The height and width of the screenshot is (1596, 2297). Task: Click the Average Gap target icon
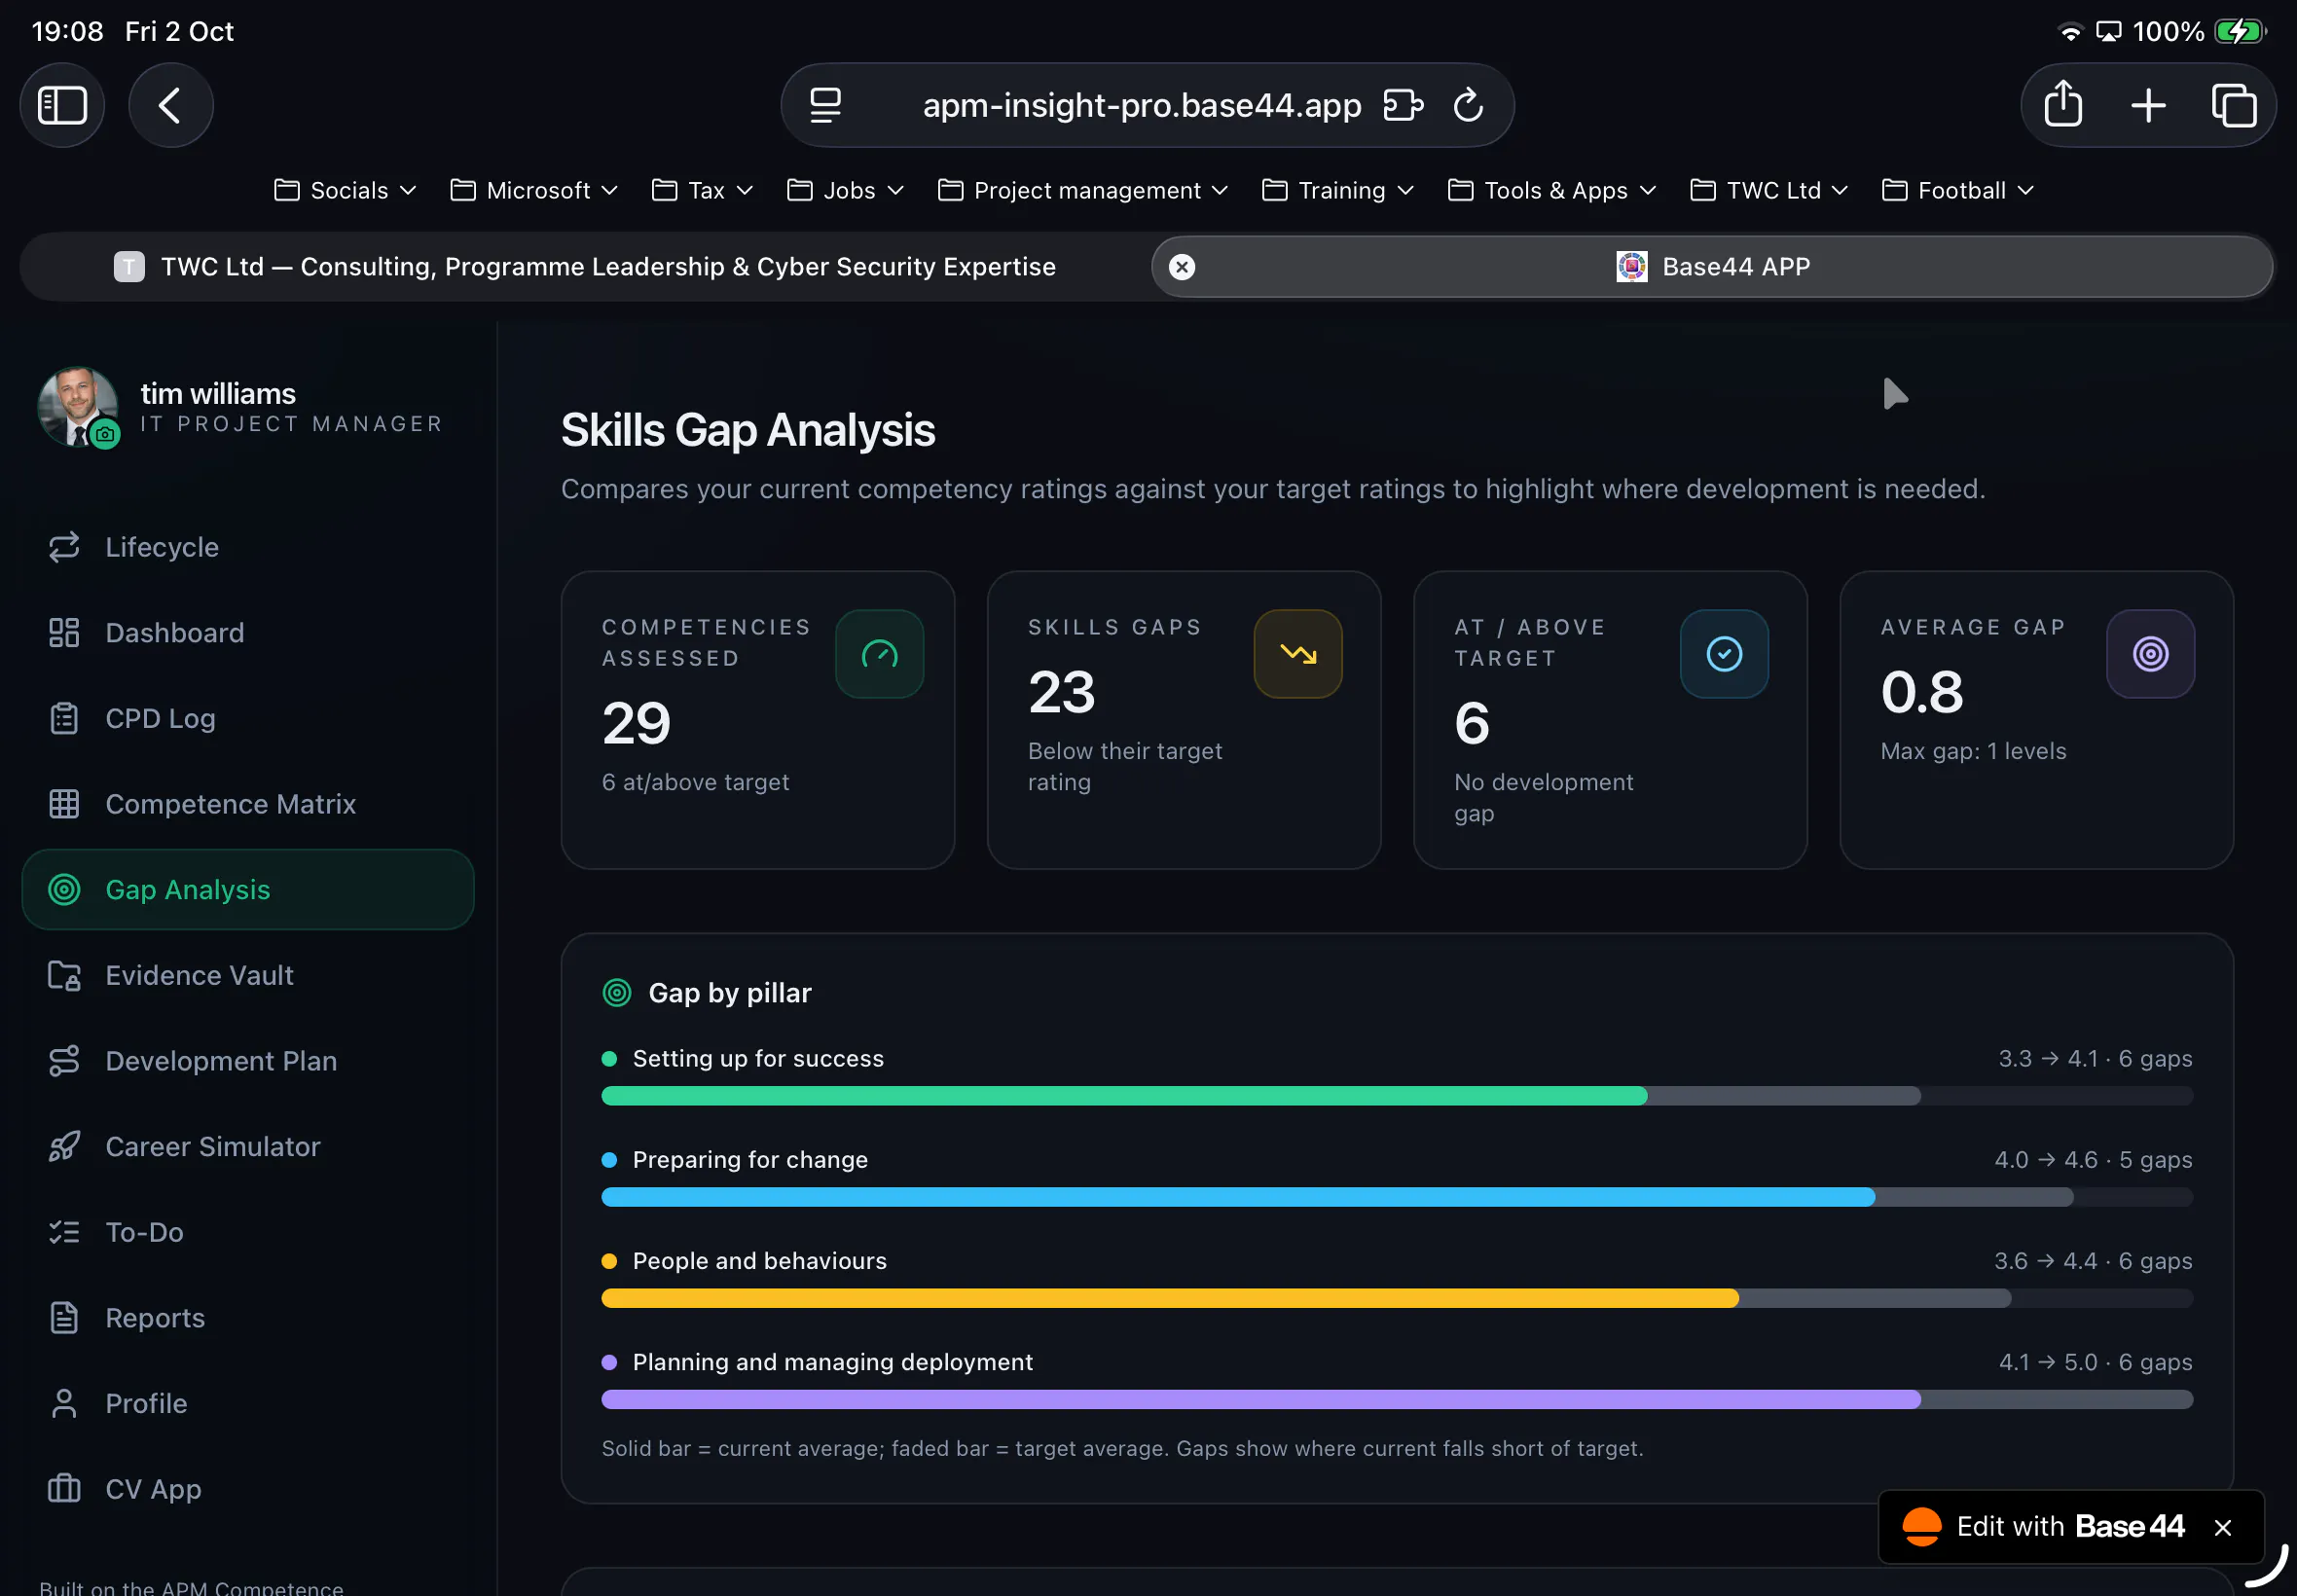(2150, 654)
